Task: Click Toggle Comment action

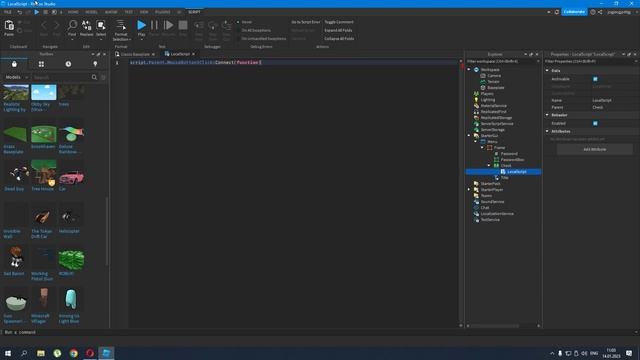Action: coord(339,22)
